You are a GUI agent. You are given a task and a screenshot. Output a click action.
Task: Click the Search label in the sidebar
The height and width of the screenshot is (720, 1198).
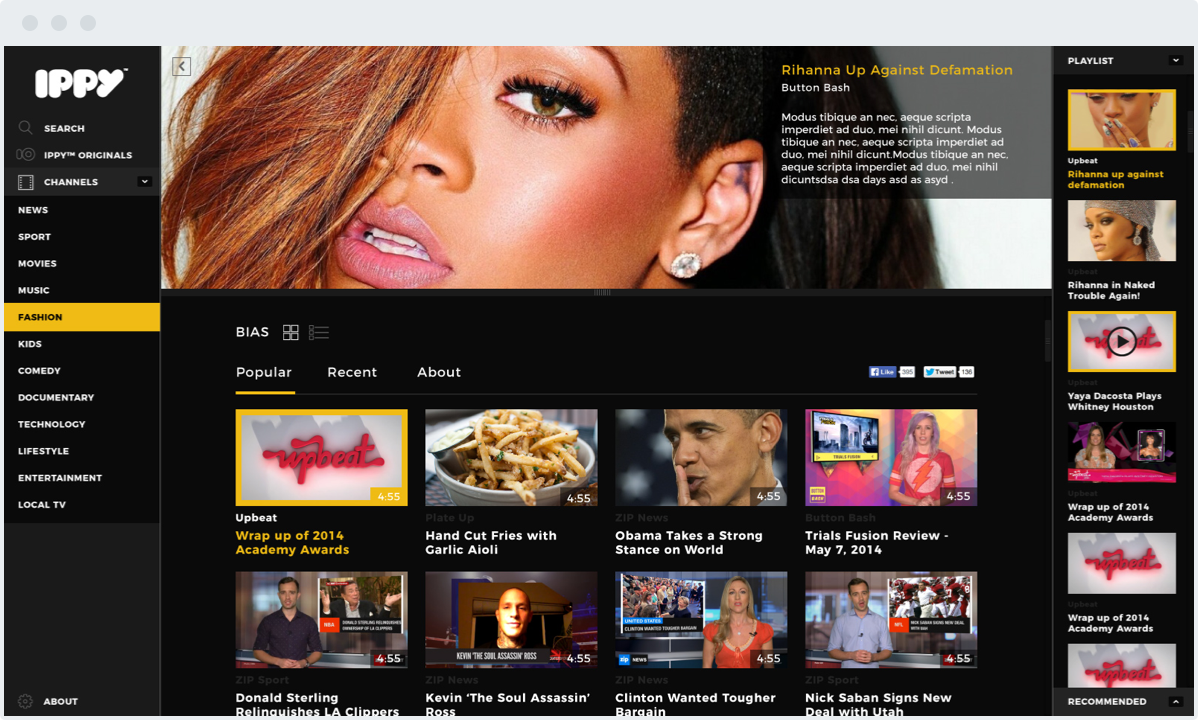64,128
